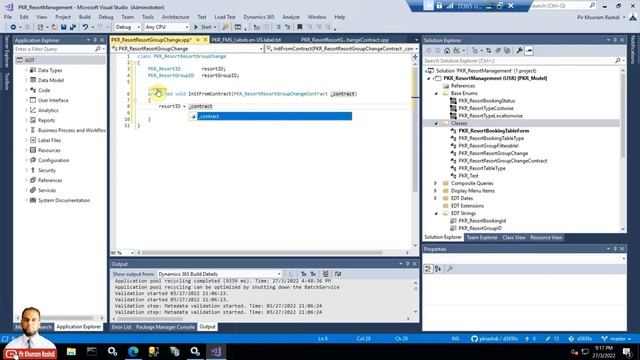This screenshot has width=640, height=360.
Task: Collapse the Classes folder in Solution Explorer
Action: pos(436,123)
